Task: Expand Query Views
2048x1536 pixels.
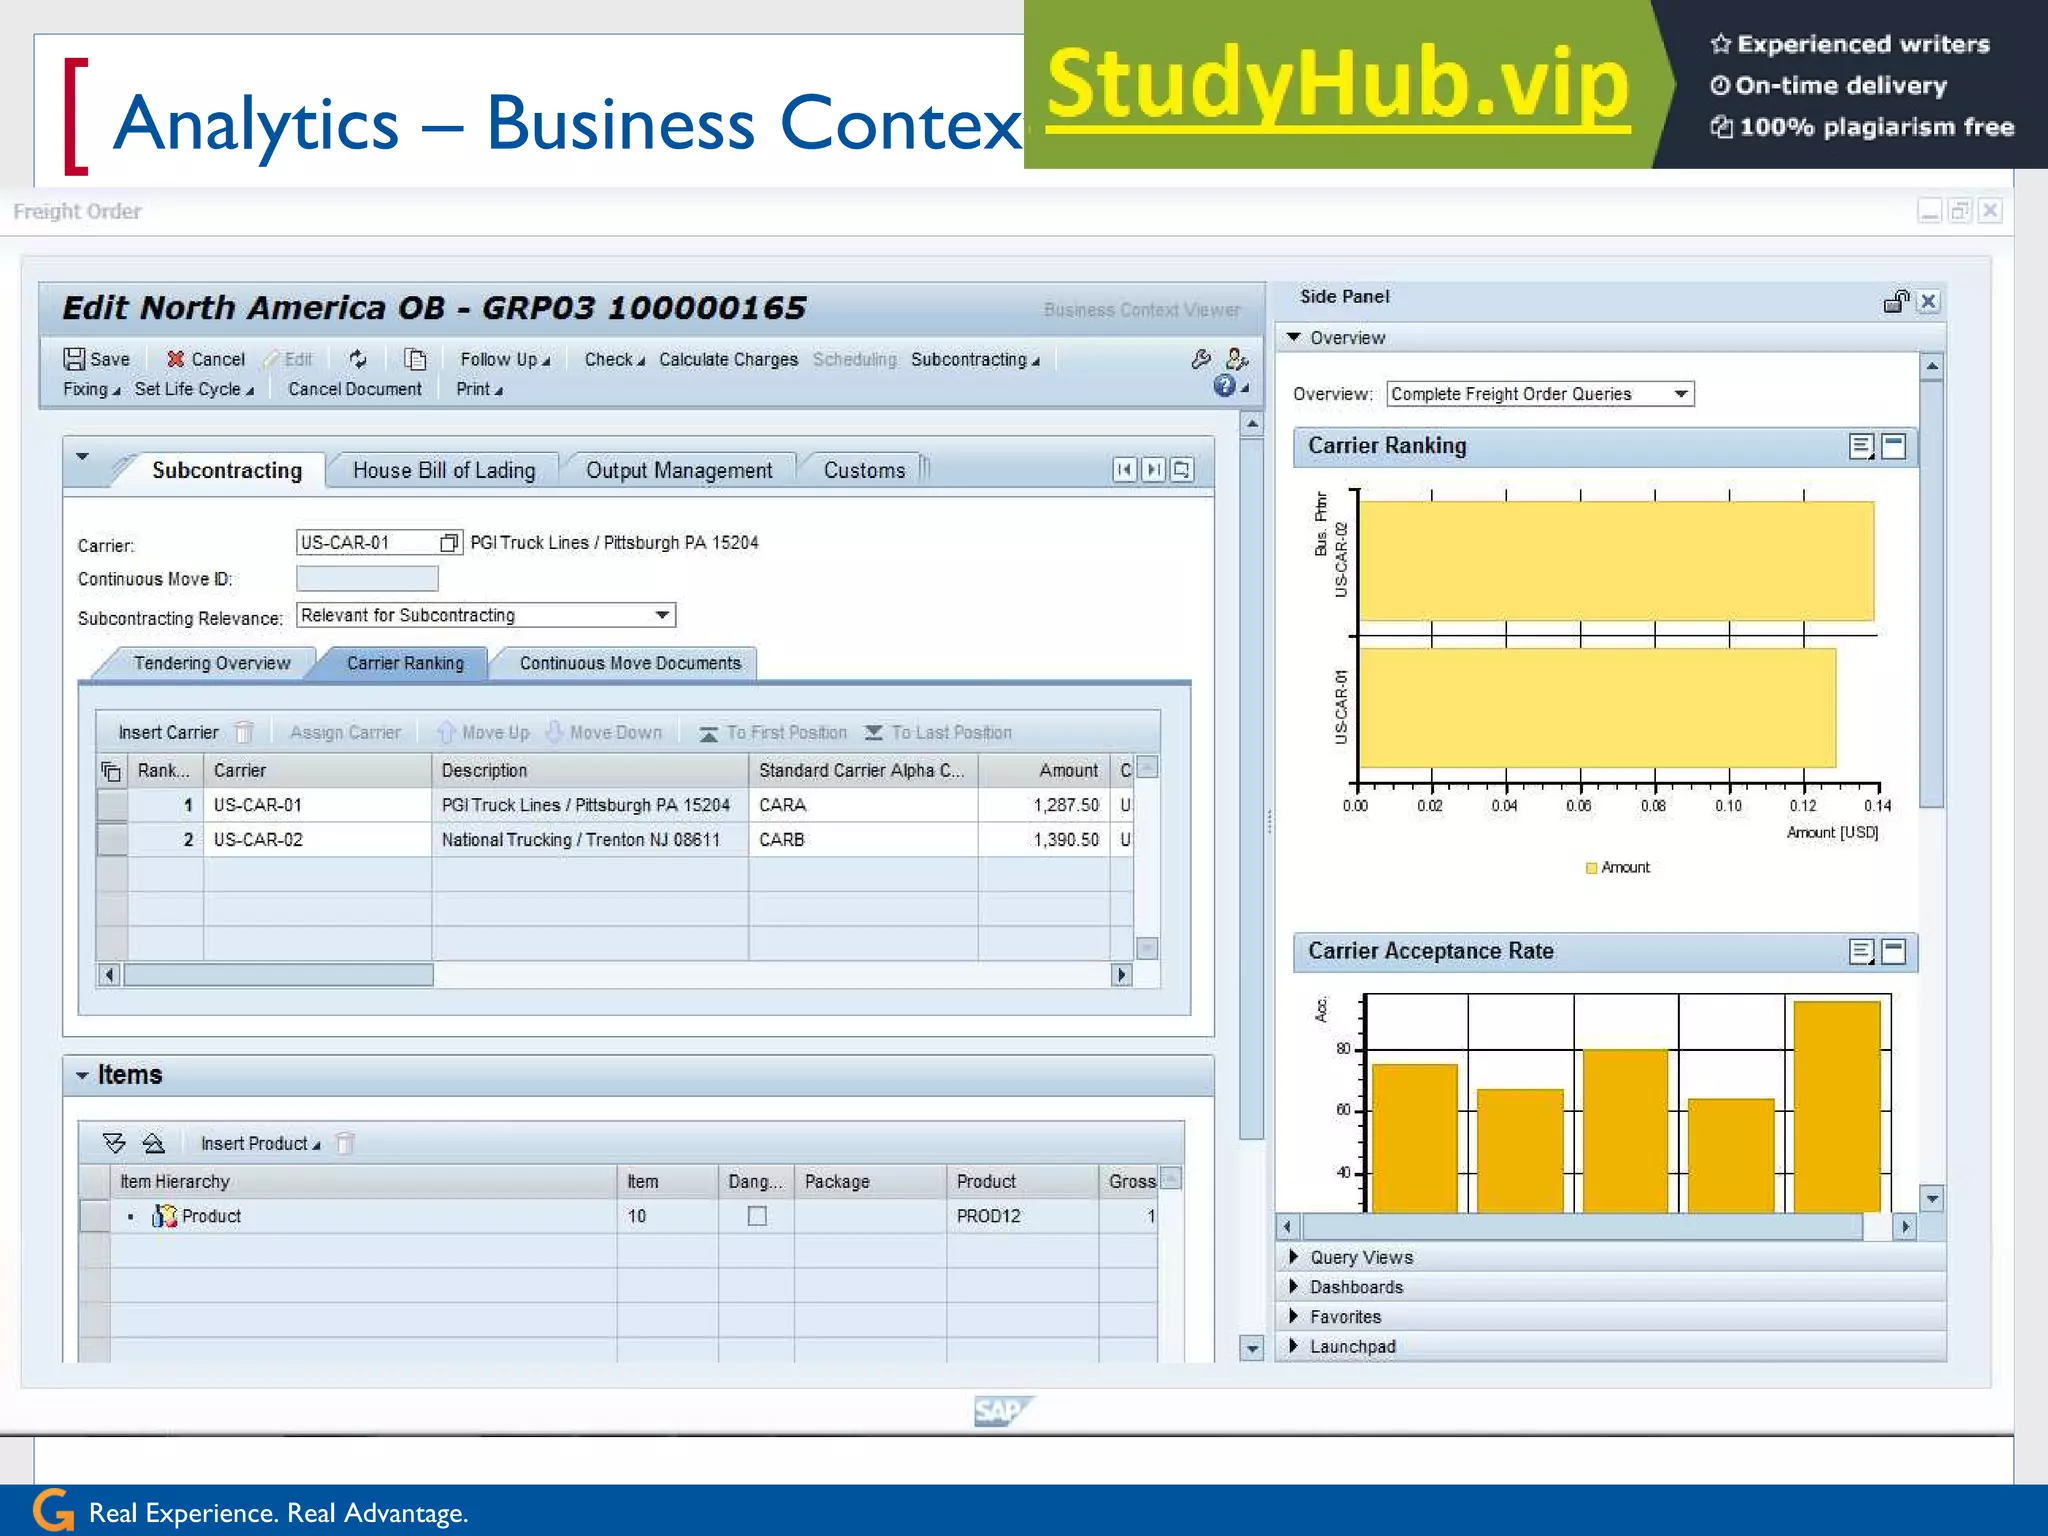Action: [1294, 1257]
